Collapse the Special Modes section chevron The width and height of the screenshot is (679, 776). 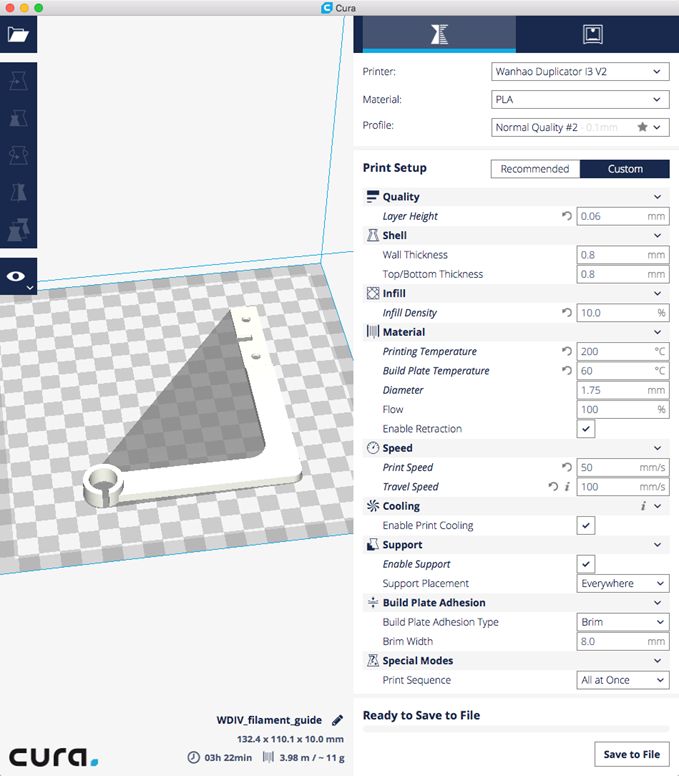pos(657,660)
